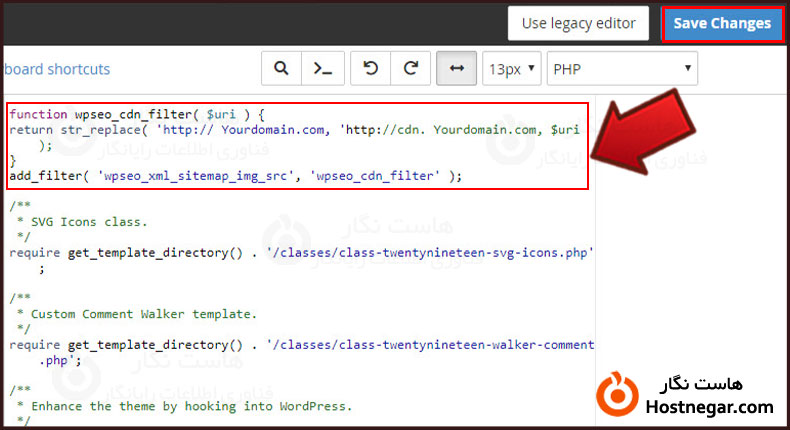790x430 pixels.
Task: Toggle line wrap mode button
Action: tap(456, 69)
